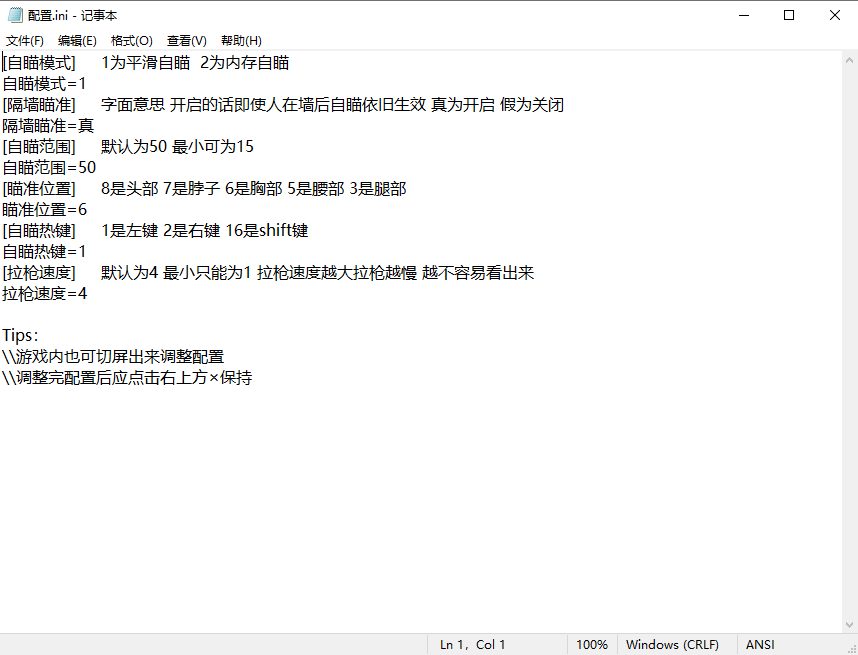Click the ANSI encoding status field
Viewport: 858px width, 655px height.
pyautogui.click(x=760, y=645)
